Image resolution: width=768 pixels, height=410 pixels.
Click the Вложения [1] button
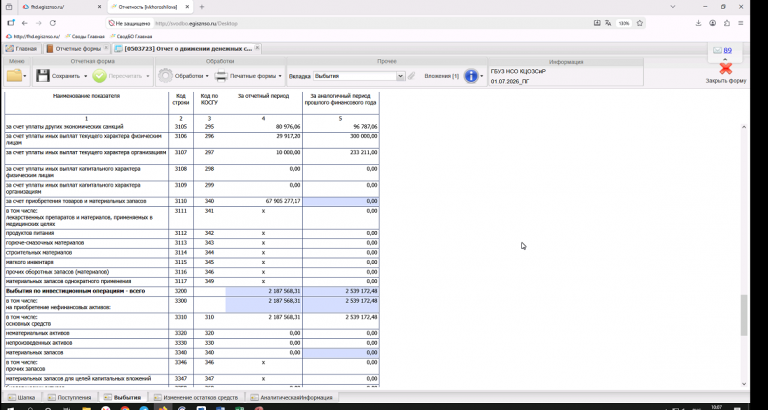pos(441,76)
